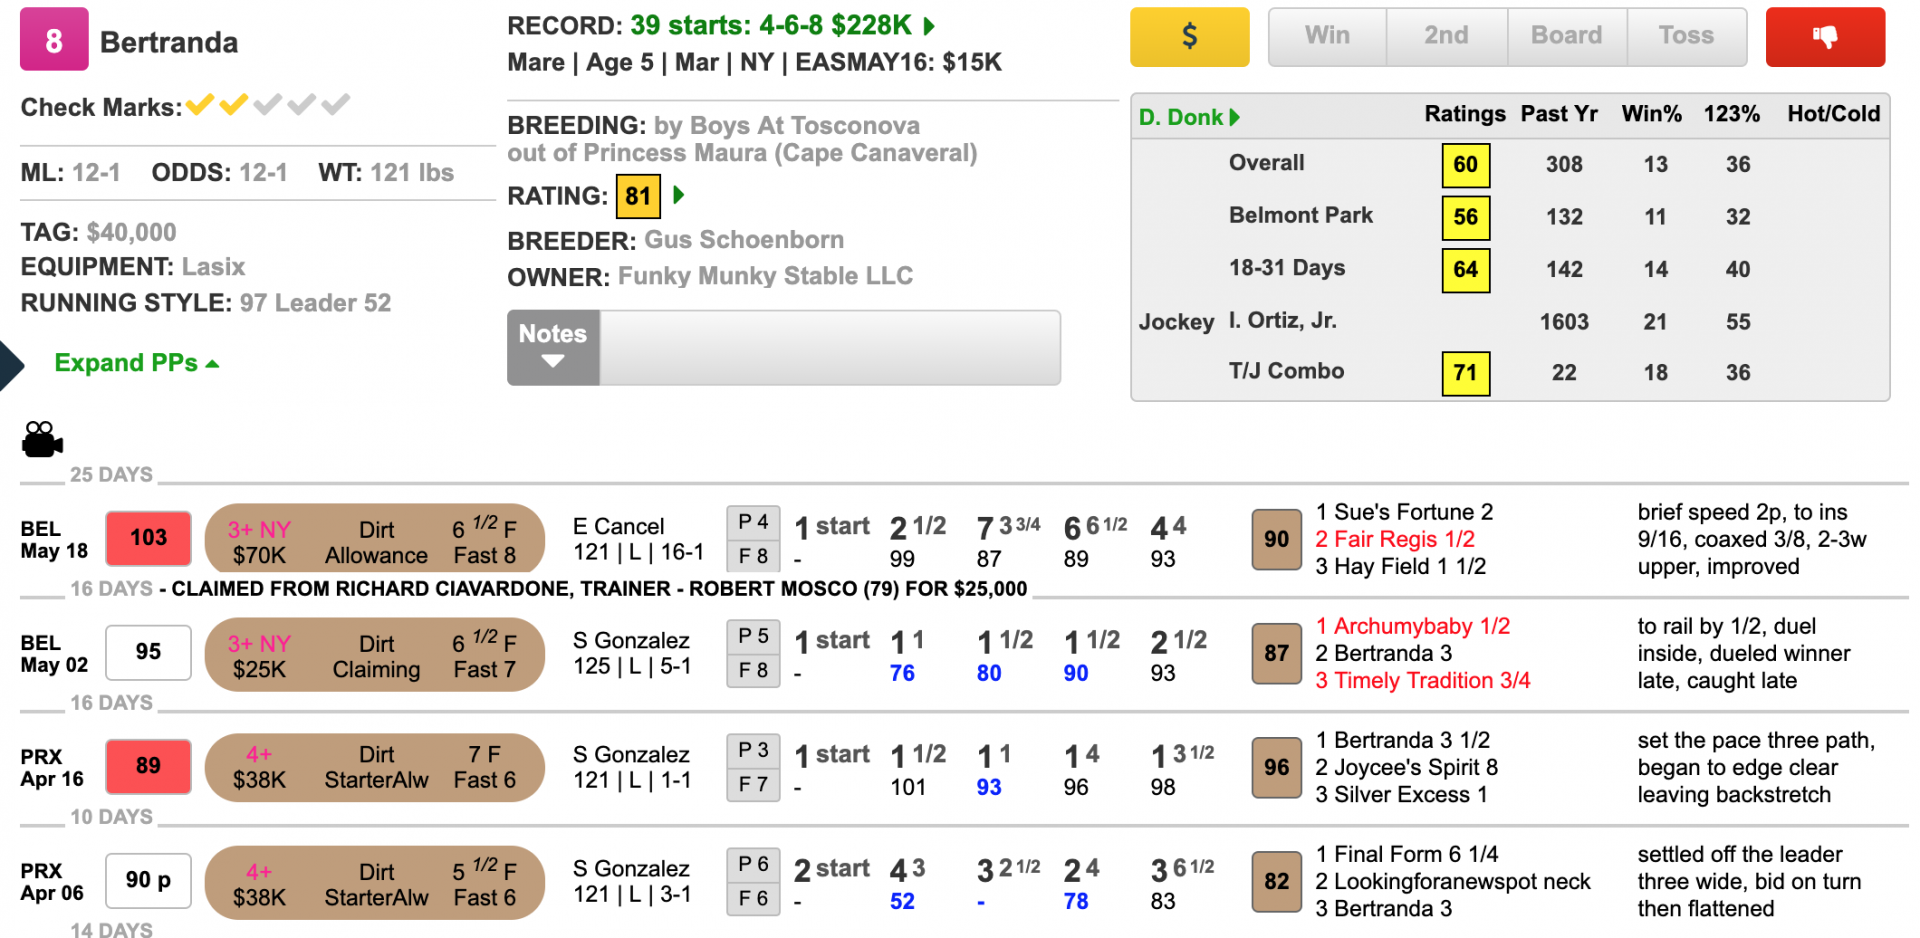
Task: Collapse past performances with Expand PPs
Action: (x=136, y=363)
